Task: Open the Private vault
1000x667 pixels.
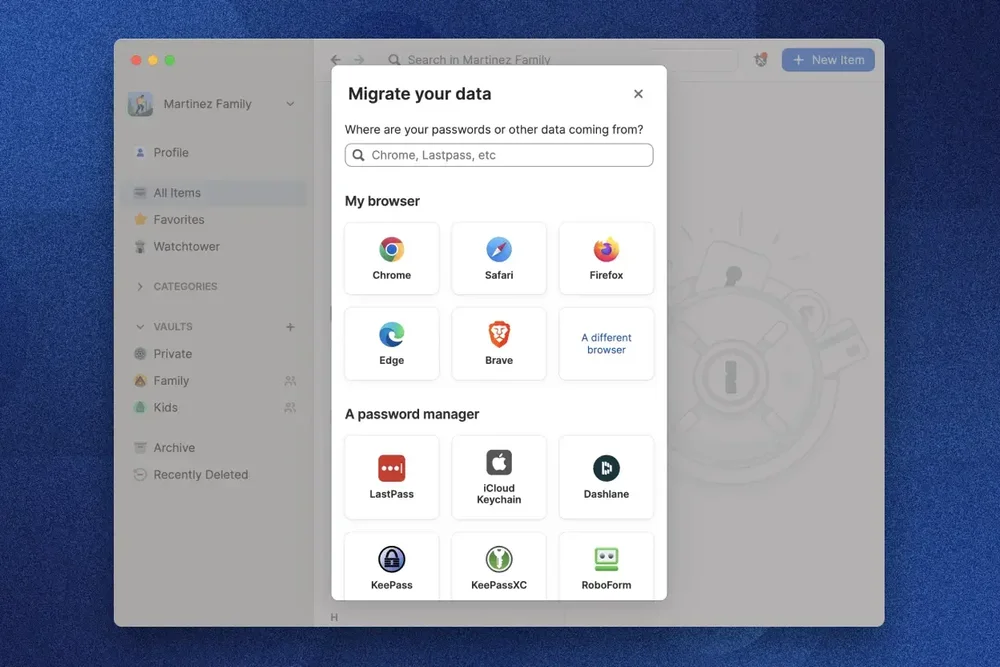Action: coord(214,353)
